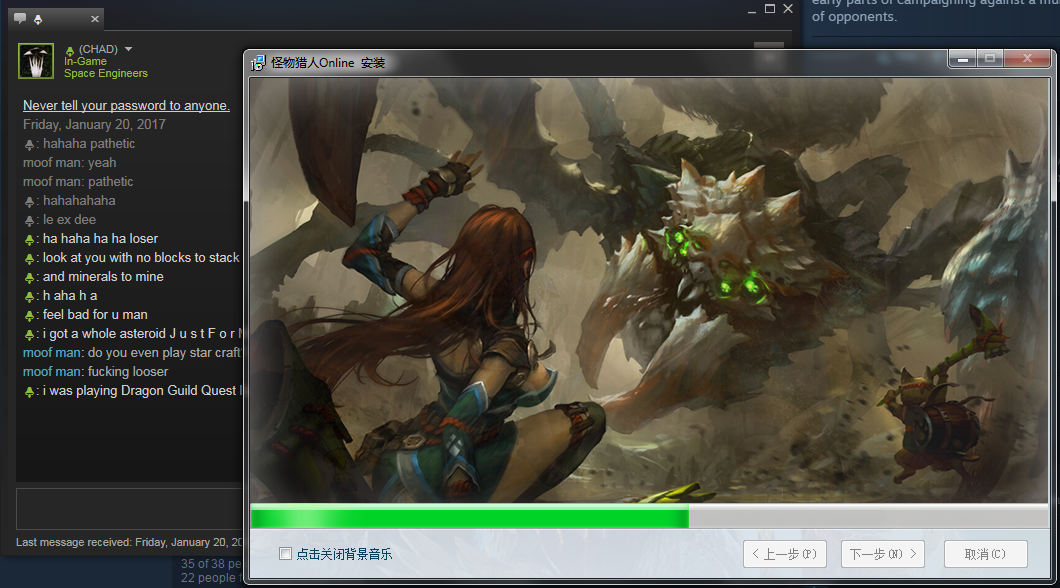Click the 'Last message received' status line

tap(128, 542)
